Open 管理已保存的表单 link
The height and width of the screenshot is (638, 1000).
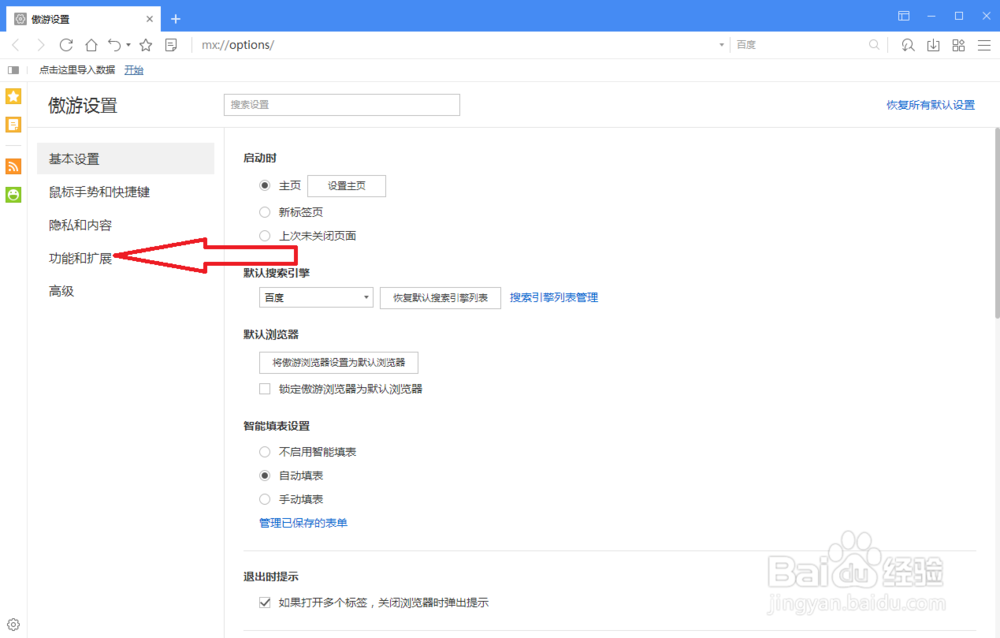tap(303, 523)
